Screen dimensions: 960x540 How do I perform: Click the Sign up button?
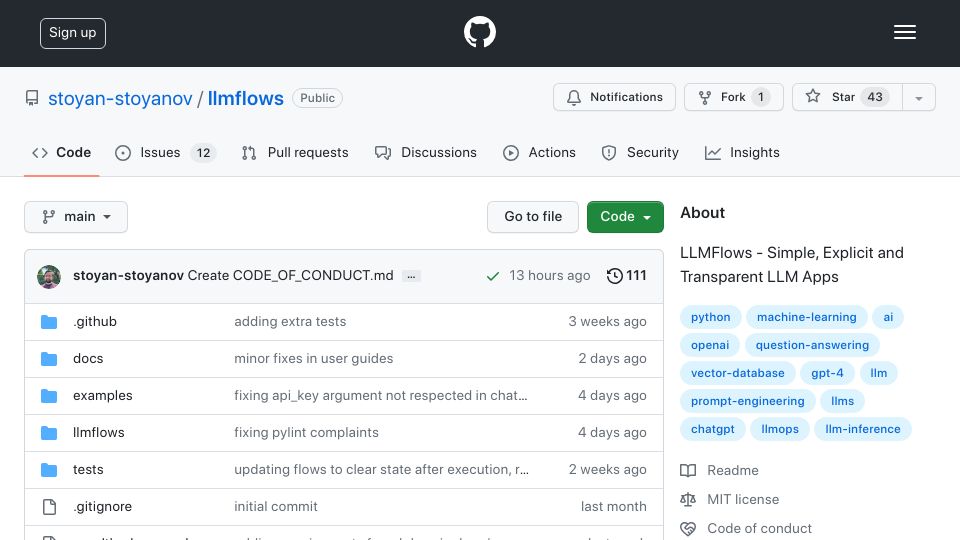73,33
